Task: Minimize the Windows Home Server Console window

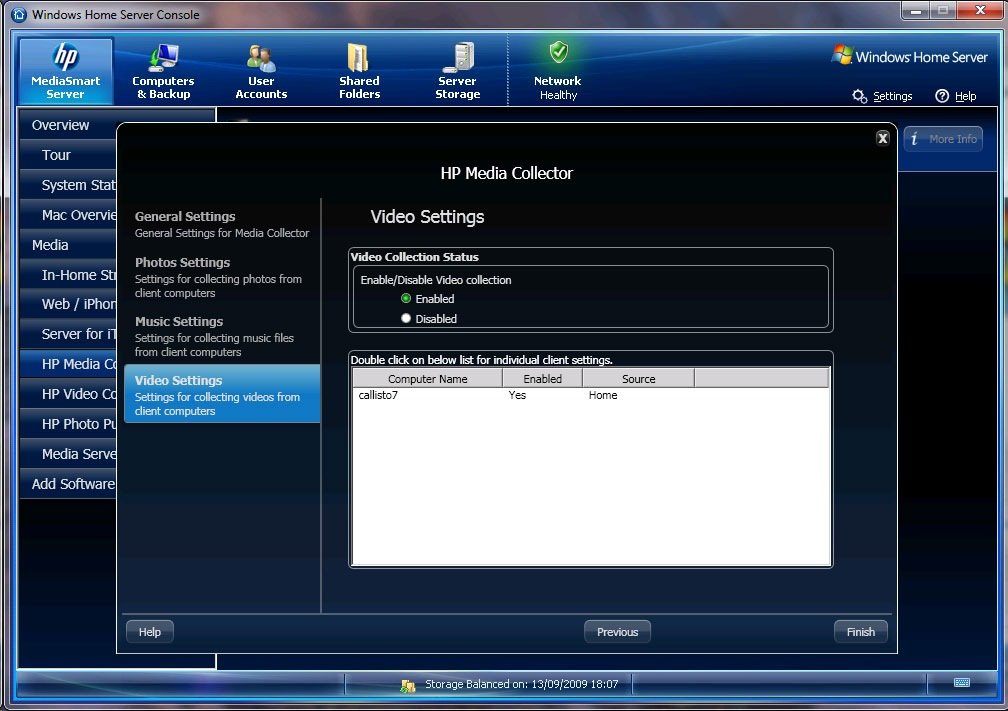Action: [x=915, y=10]
